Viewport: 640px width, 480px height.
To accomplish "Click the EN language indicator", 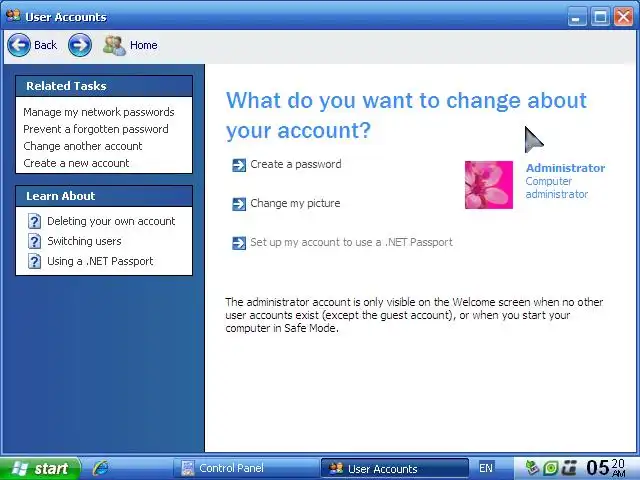I will (x=486, y=468).
